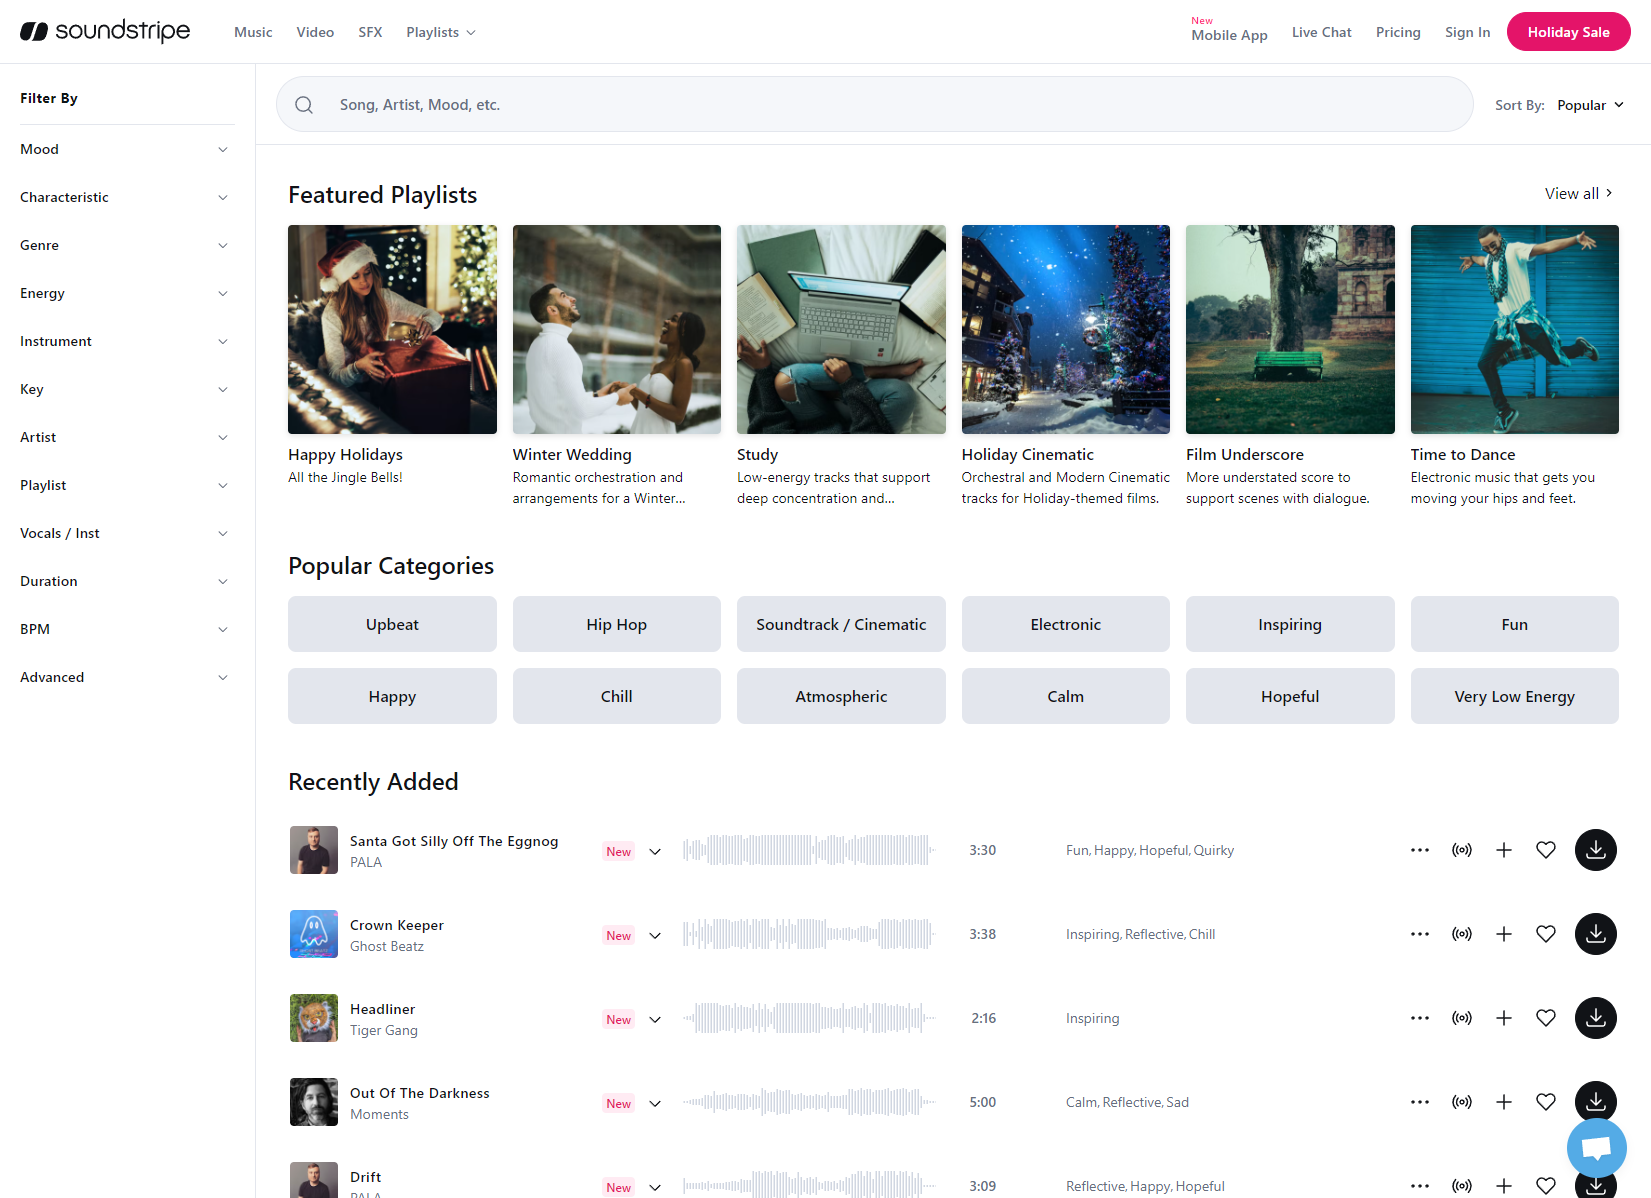Expand Crown Keeper track versions chevron
Image resolution: width=1651 pixels, height=1198 pixels.
(655, 936)
